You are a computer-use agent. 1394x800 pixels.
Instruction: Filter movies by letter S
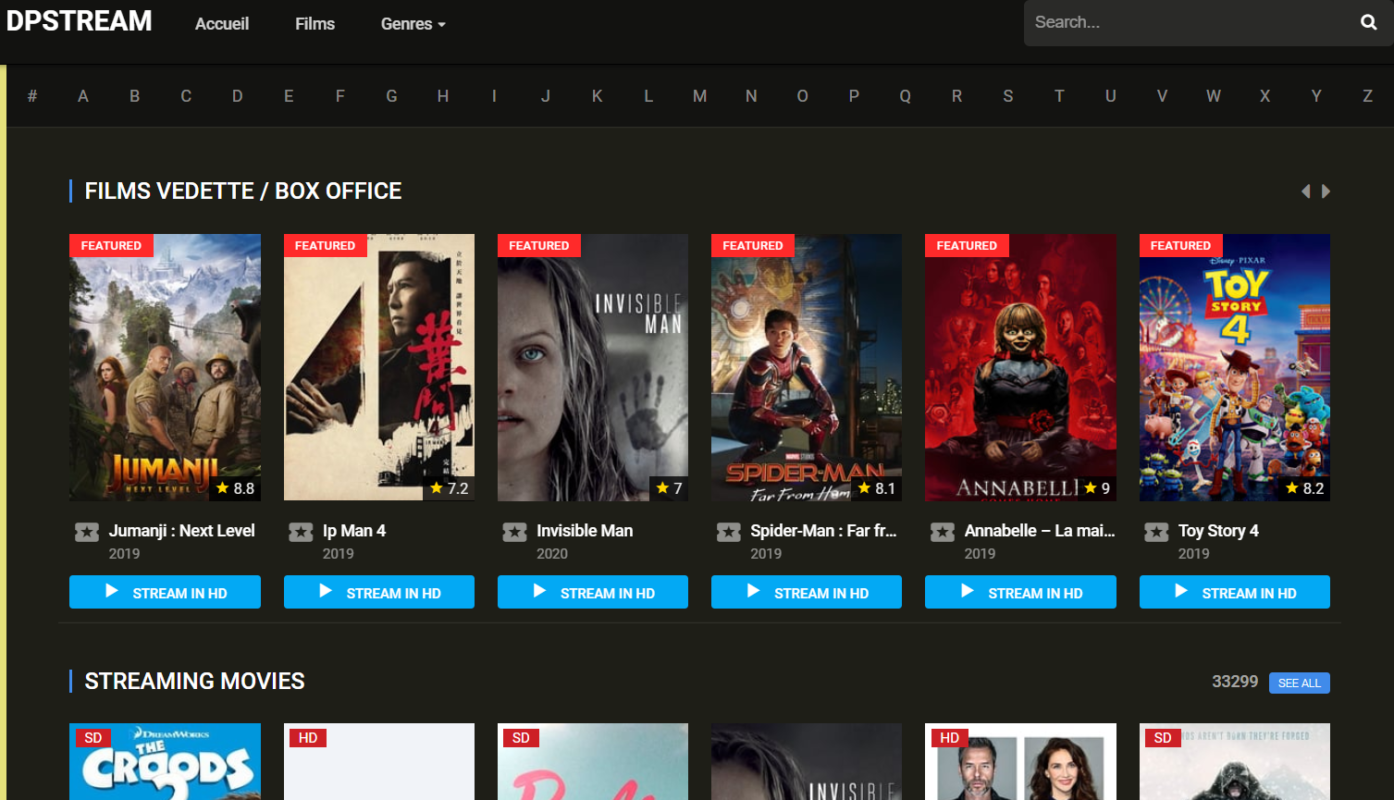tap(1008, 96)
